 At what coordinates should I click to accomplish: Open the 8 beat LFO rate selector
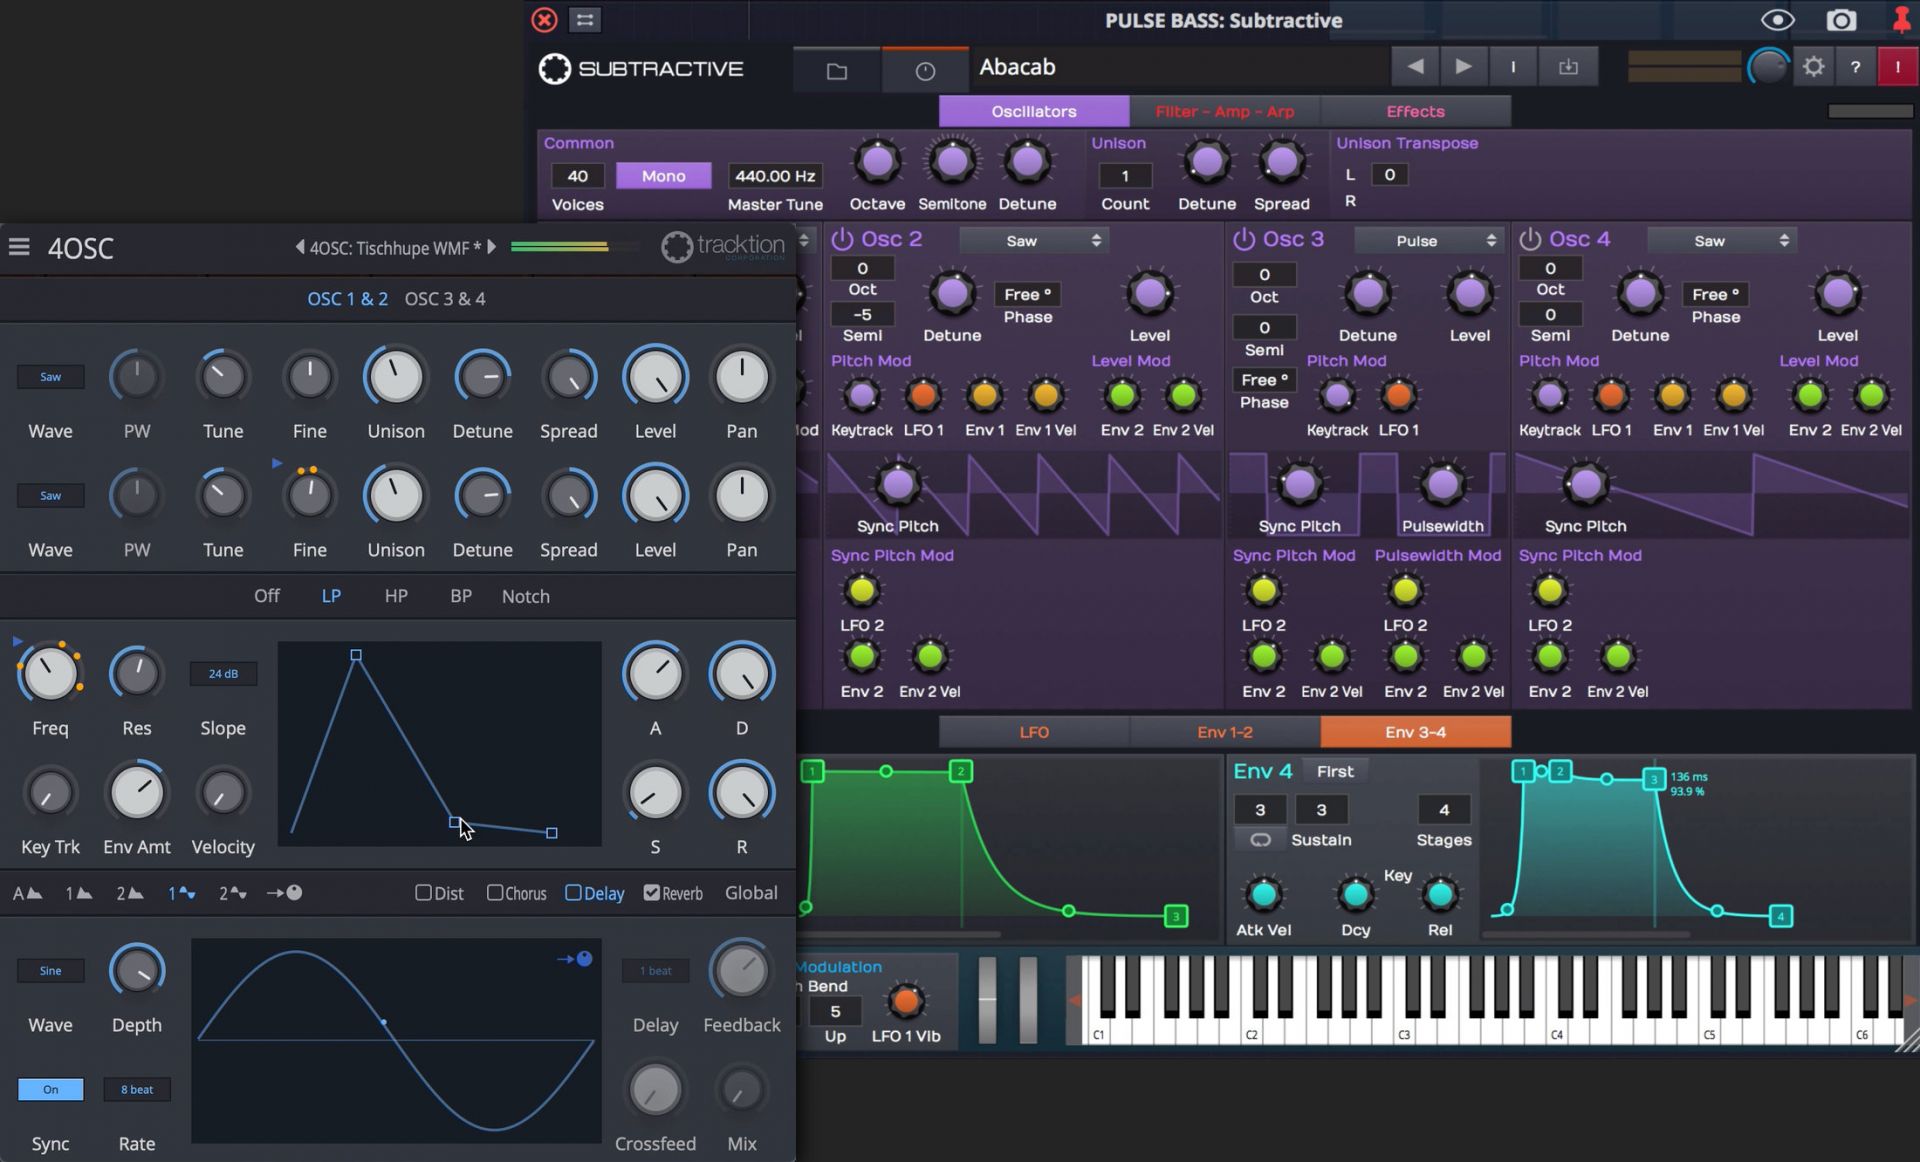click(x=137, y=1089)
